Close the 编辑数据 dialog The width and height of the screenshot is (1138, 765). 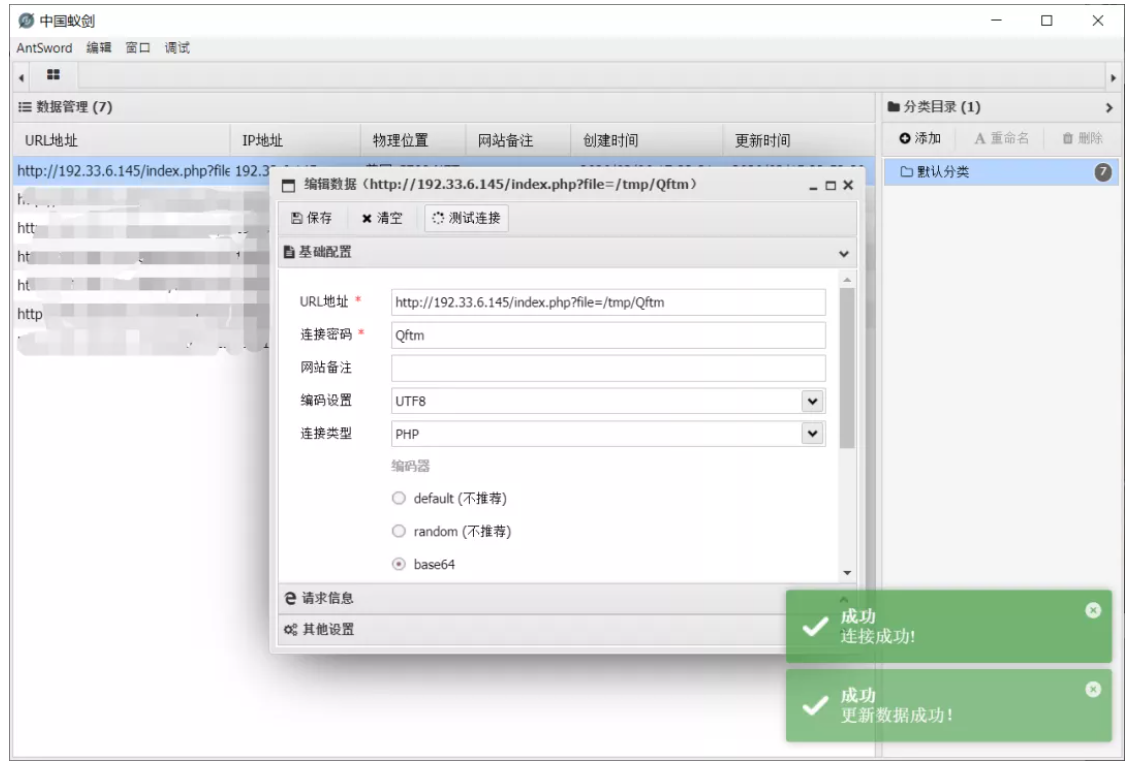tap(848, 185)
